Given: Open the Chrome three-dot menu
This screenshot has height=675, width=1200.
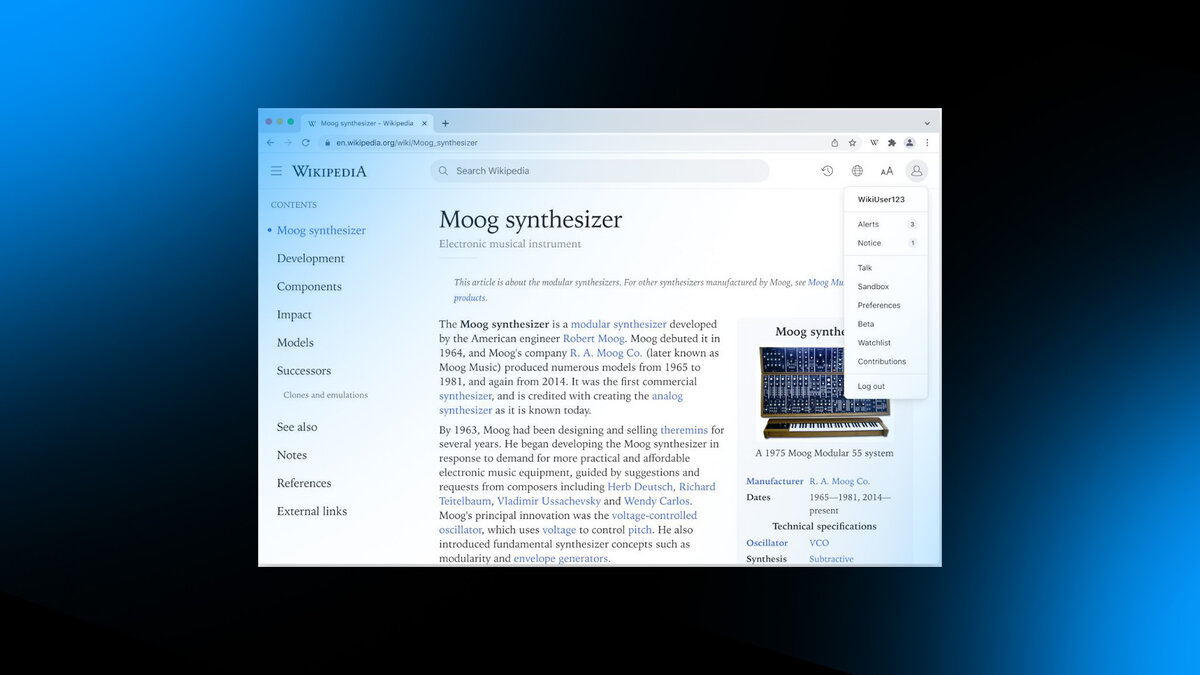Looking at the screenshot, I should point(927,143).
